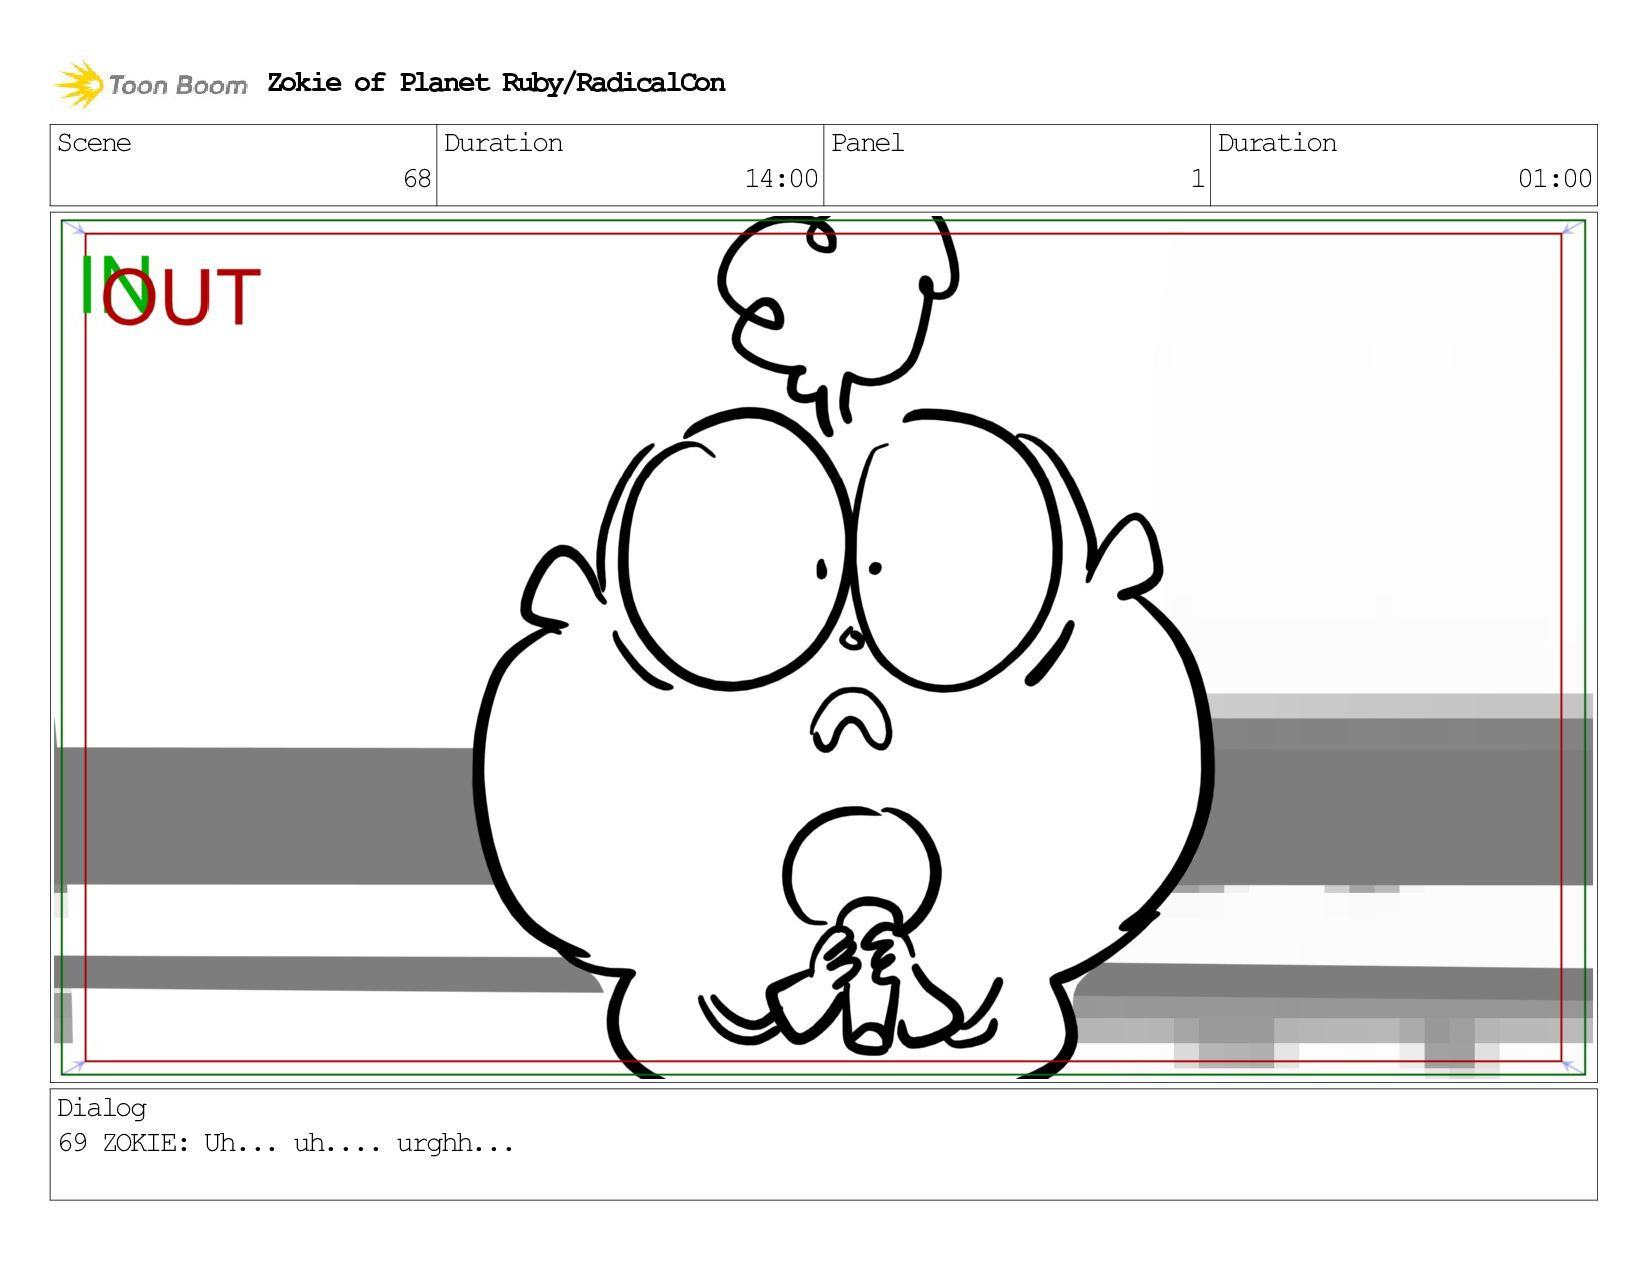Click the scene duration '14:00'
Viewport: 1650px width, 1275px height.
pos(781,179)
